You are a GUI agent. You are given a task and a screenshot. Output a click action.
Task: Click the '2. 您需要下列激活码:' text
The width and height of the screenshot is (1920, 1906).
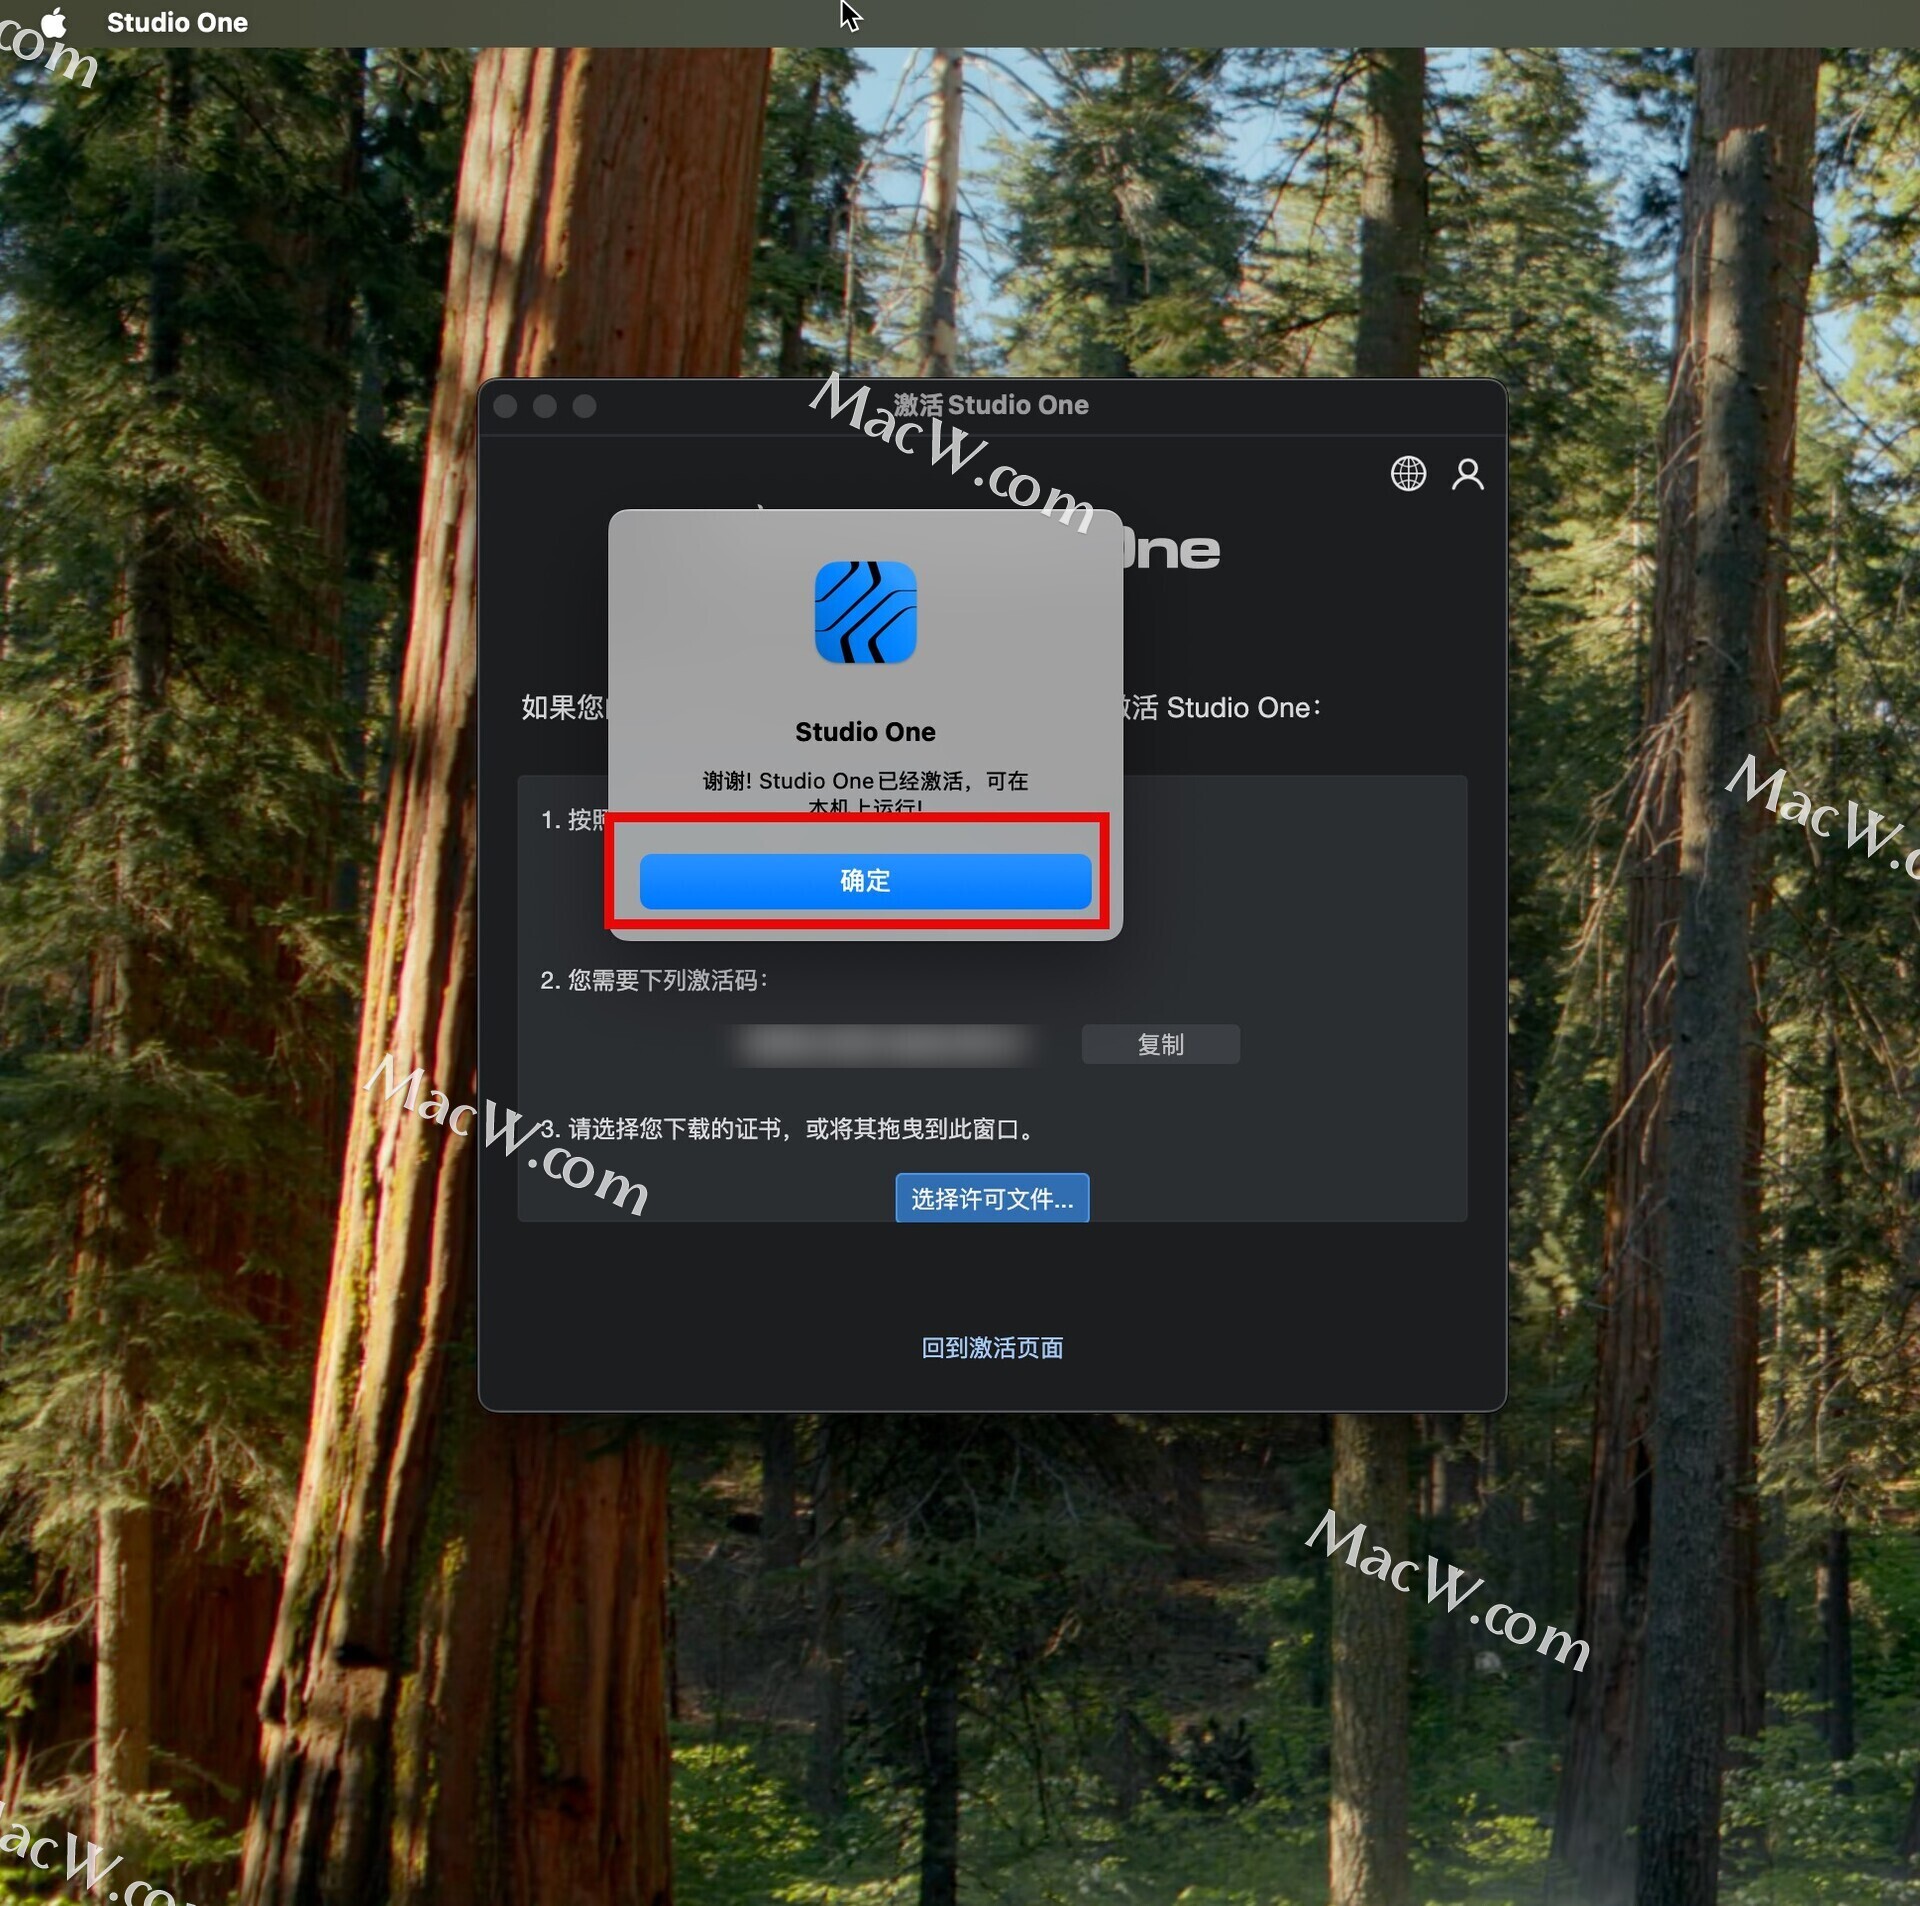click(654, 980)
